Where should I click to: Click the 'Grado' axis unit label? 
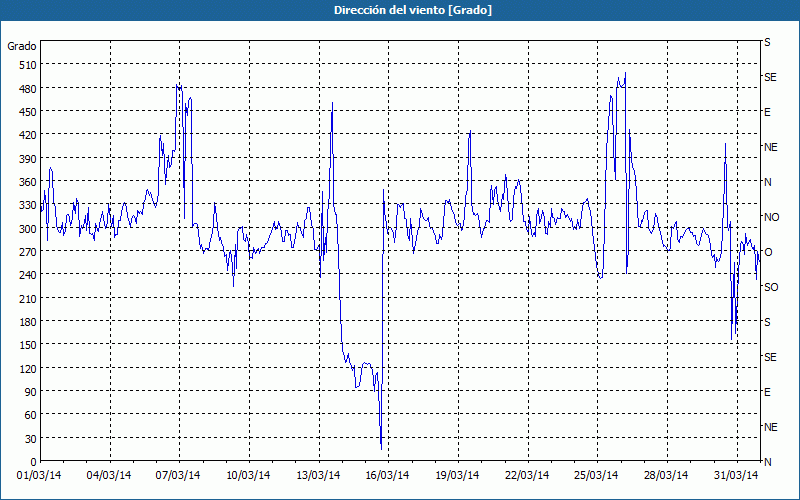click(x=22, y=46)
